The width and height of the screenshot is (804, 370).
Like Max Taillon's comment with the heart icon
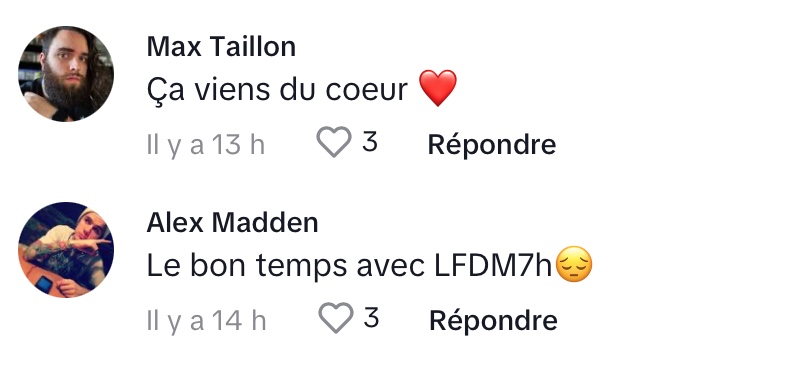[x=334, y=141]
